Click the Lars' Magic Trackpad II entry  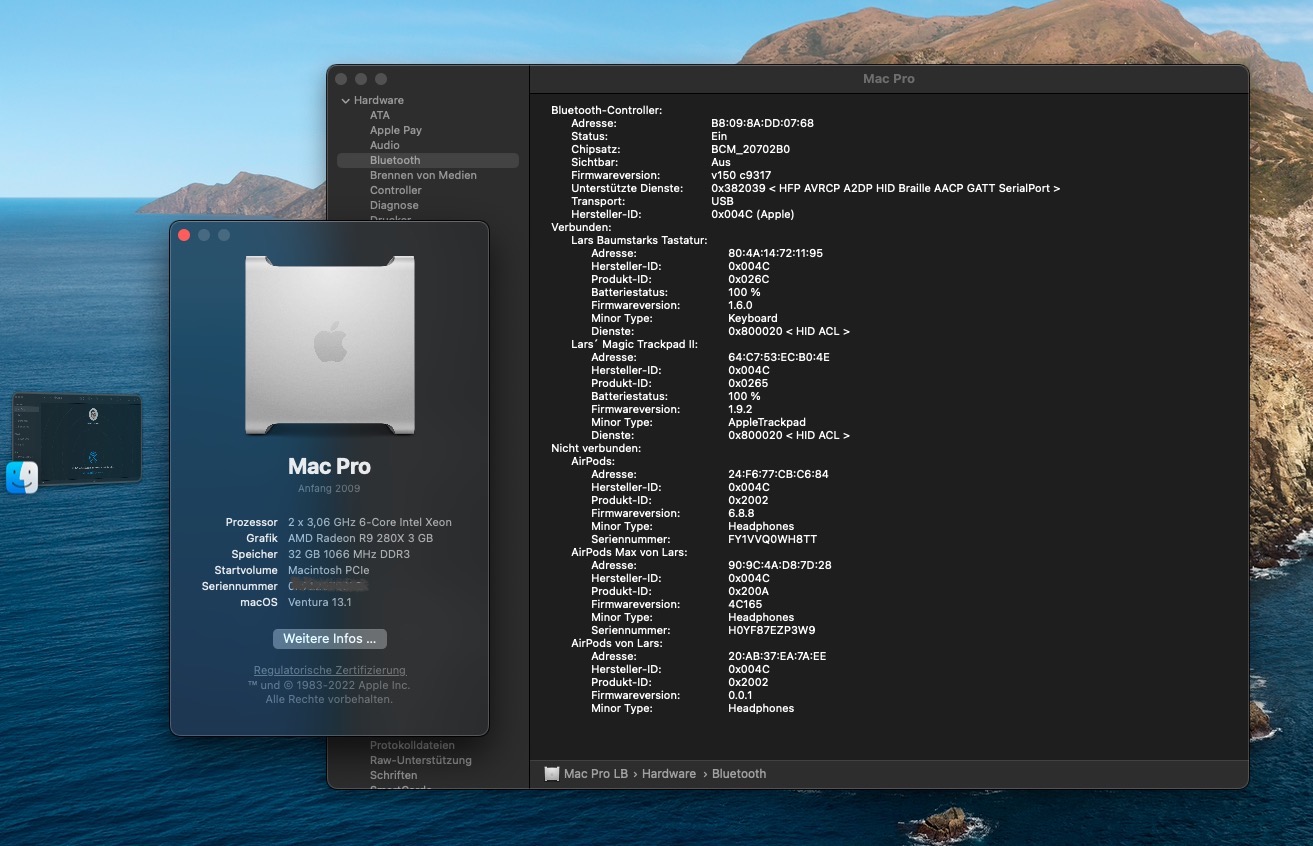pyautogui.click(x=634, y=344)
